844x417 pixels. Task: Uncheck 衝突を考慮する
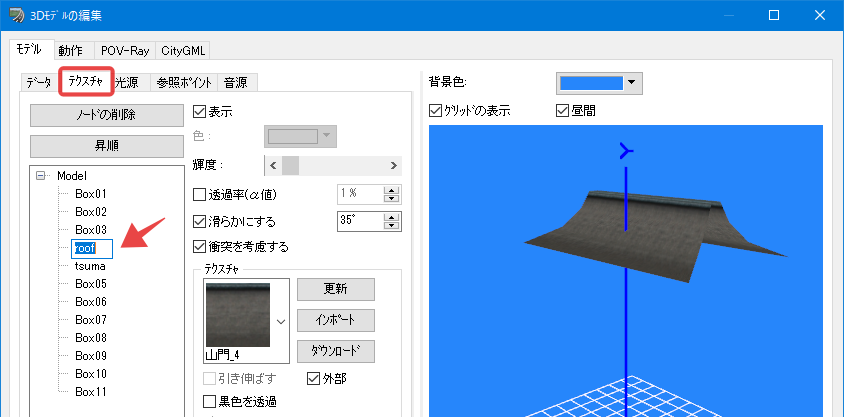coord(199,247)
